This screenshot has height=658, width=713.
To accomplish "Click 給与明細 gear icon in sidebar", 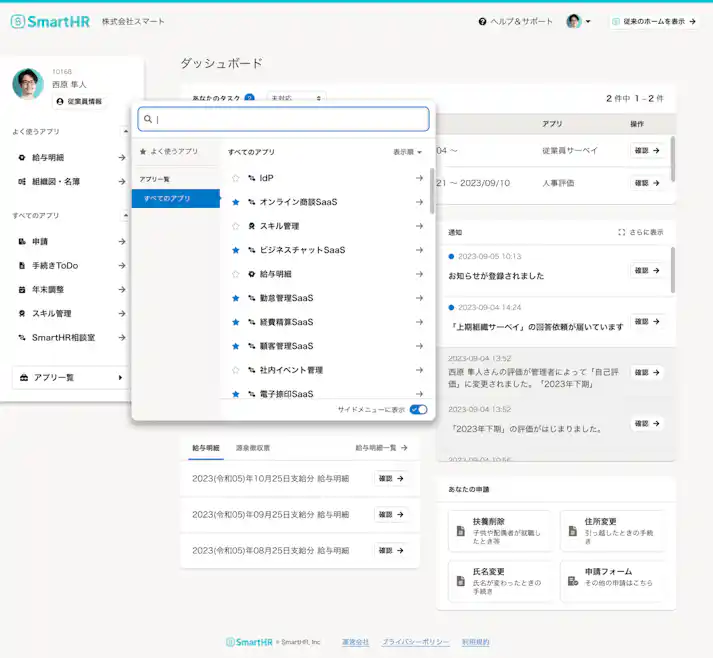I will pyautogui.click(x=22, y=157).
